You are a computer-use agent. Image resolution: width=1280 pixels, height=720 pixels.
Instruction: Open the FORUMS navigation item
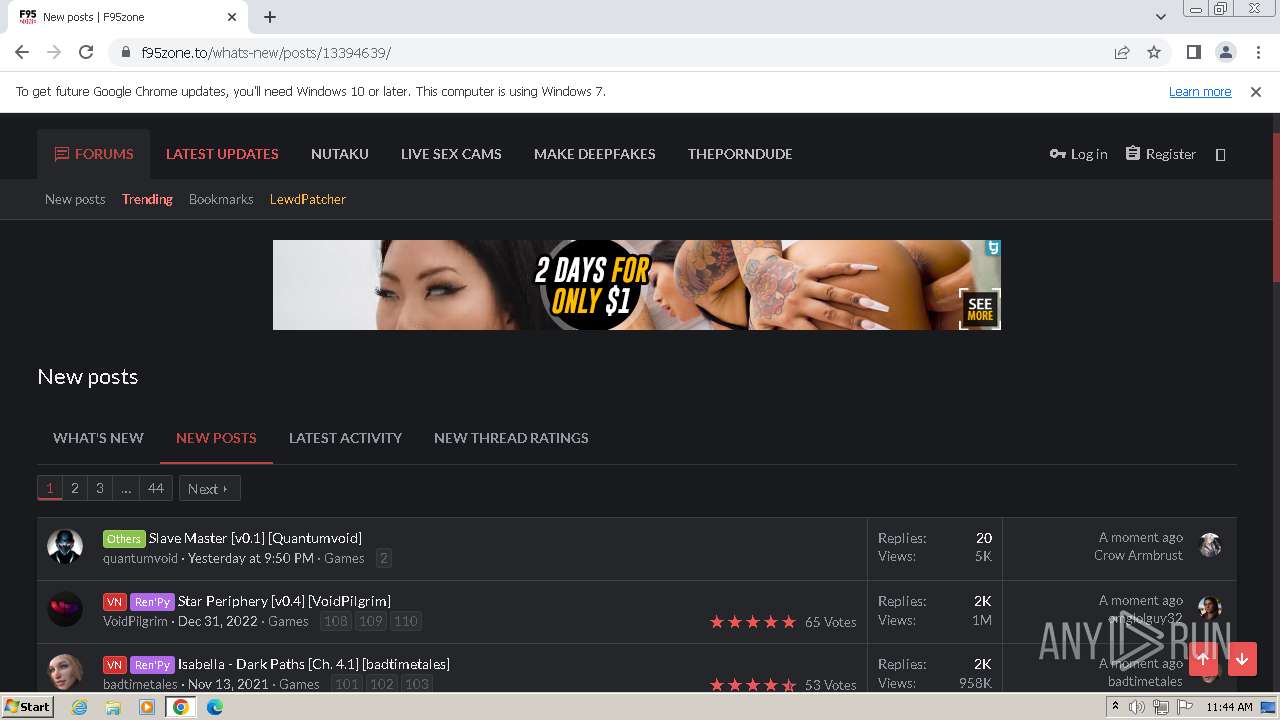[x=94, y=154]
